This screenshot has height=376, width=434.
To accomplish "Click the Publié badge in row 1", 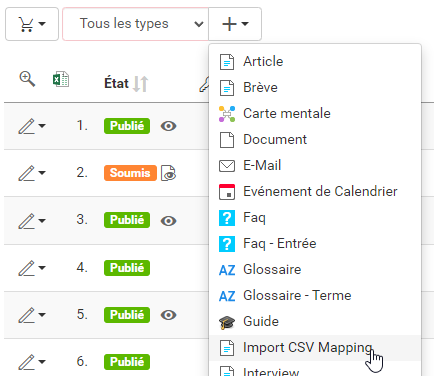I will coord(127,126).
